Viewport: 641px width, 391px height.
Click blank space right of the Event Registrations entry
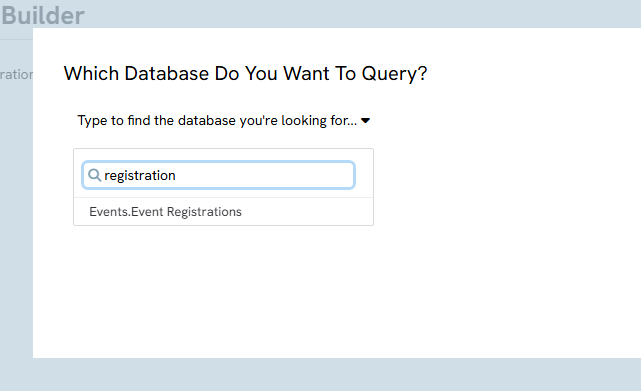tap(307, 211)
